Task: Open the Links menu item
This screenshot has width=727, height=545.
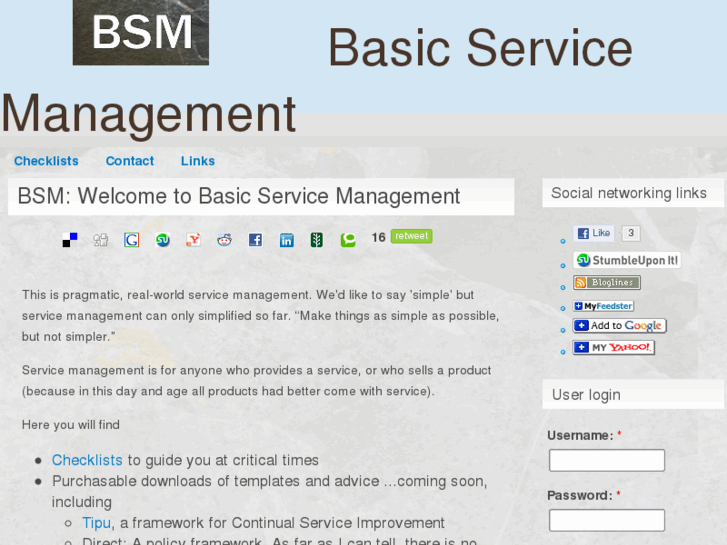Action: tap(198, 161)
